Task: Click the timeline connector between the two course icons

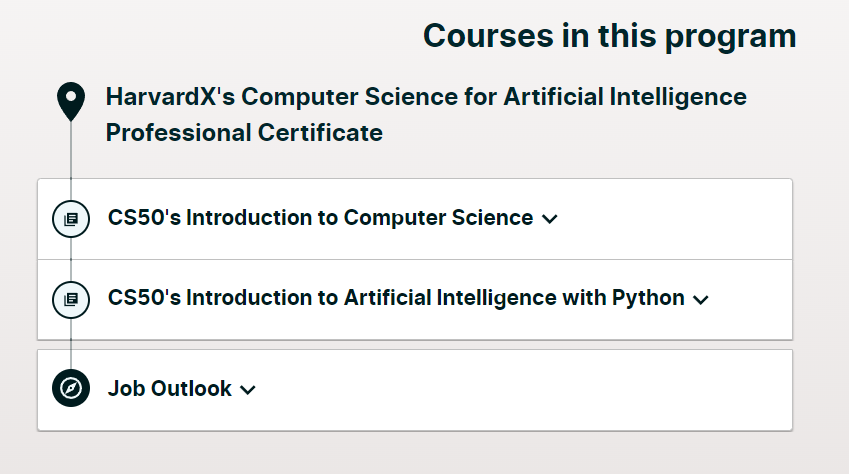Action: click(71, 258)
